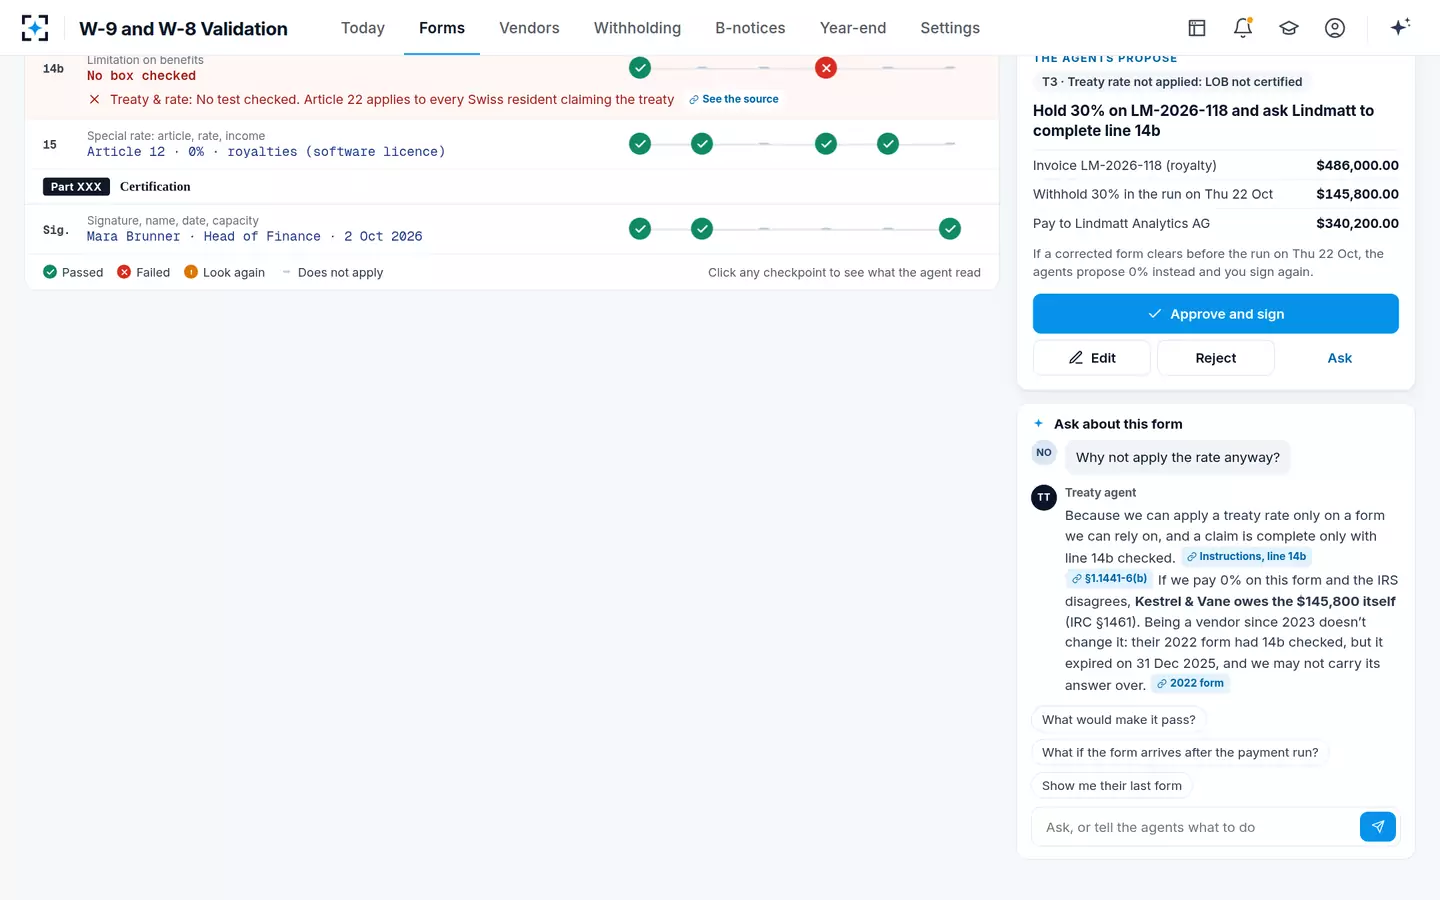The image size is (1440, 900).
Task: Click the $145,800.00 withholding amount
Action: point(1357,194)
